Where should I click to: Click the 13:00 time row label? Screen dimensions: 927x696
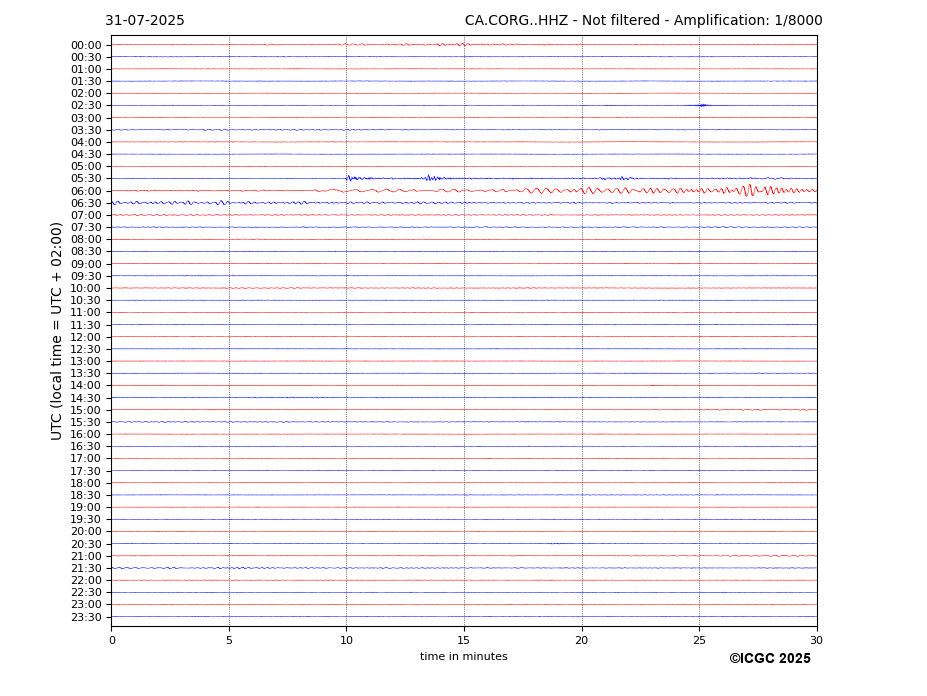click(x=86, y=361)
